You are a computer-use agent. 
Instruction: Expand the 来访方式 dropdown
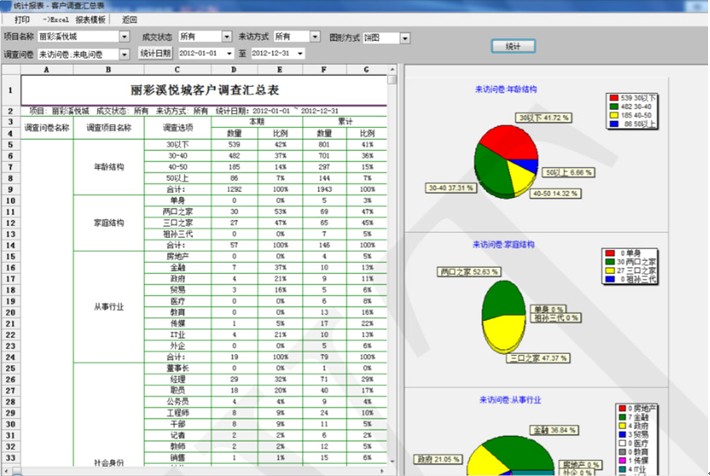(315, 37)
